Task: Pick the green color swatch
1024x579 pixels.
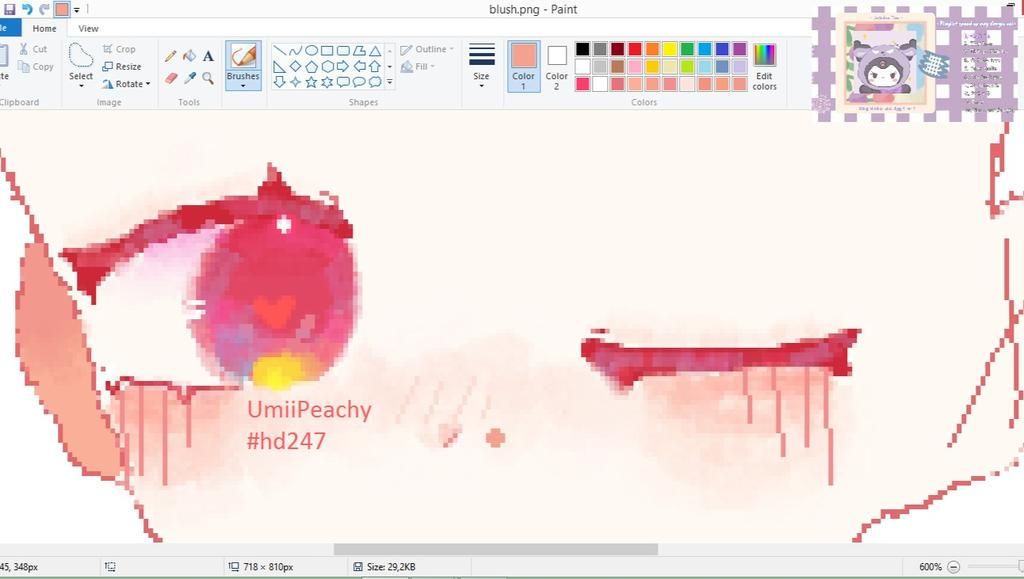Action: point(687,49)
